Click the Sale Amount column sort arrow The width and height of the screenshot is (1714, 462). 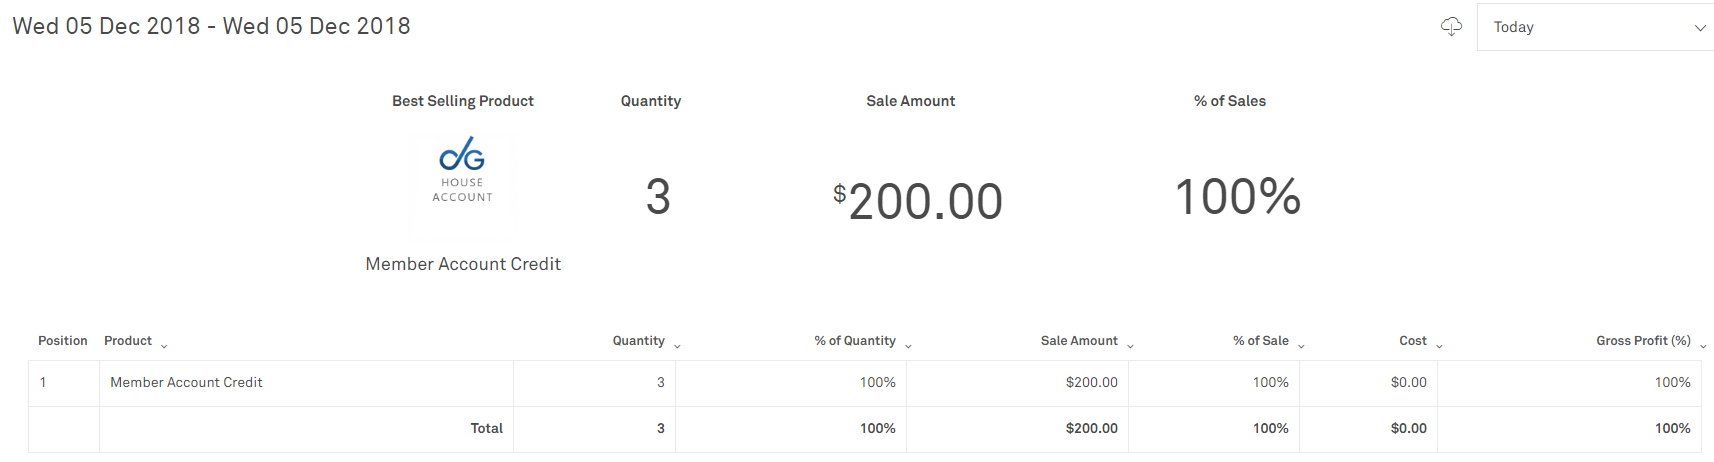pyautogui.click(x=1130, y=346)
